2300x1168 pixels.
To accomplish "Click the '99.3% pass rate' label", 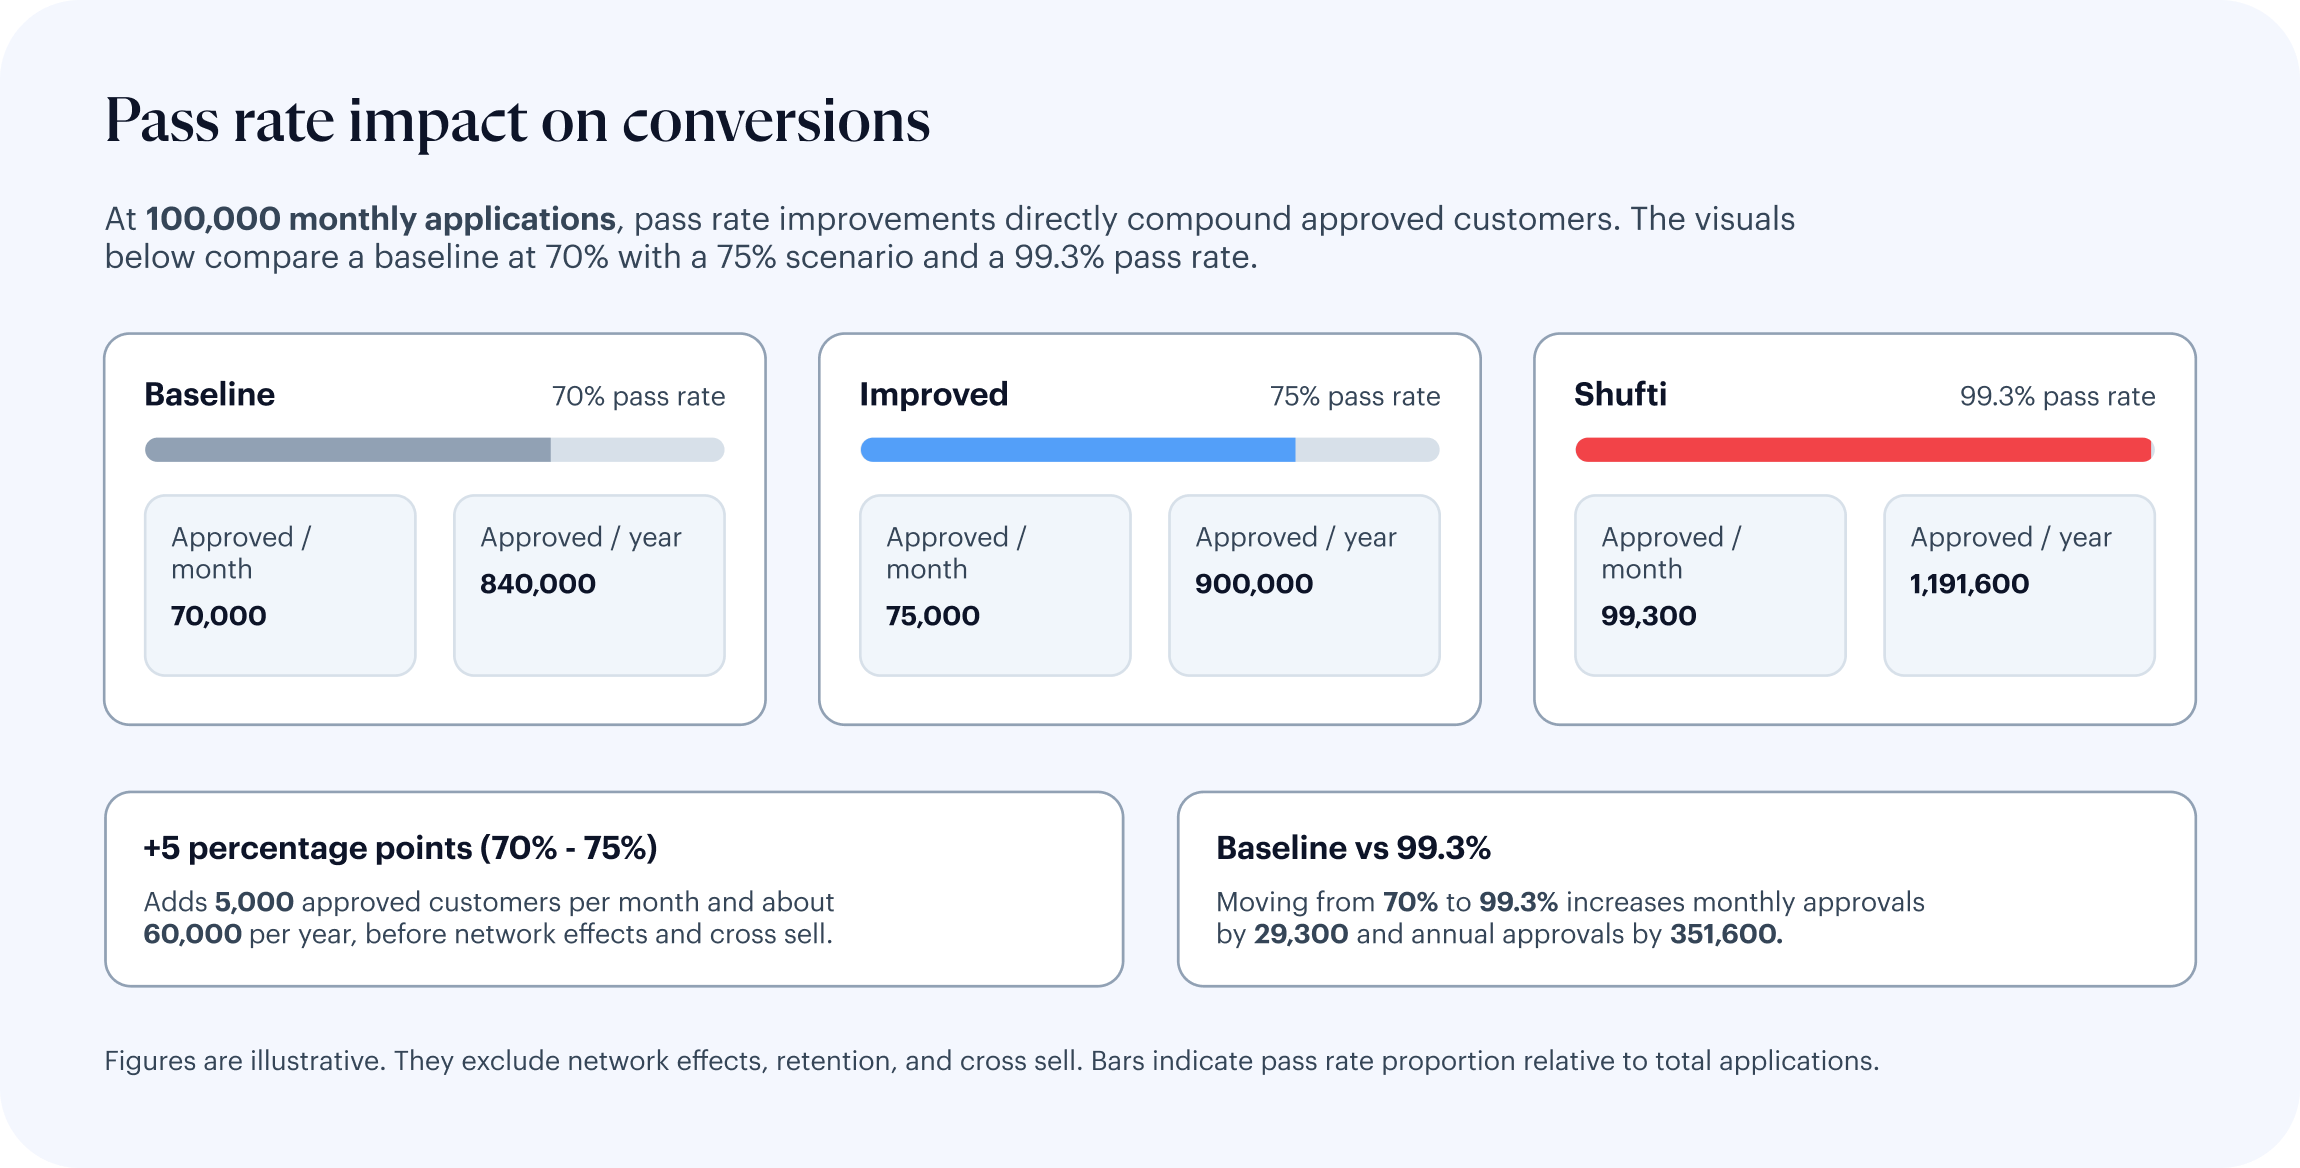I will tap(2057, 397).
